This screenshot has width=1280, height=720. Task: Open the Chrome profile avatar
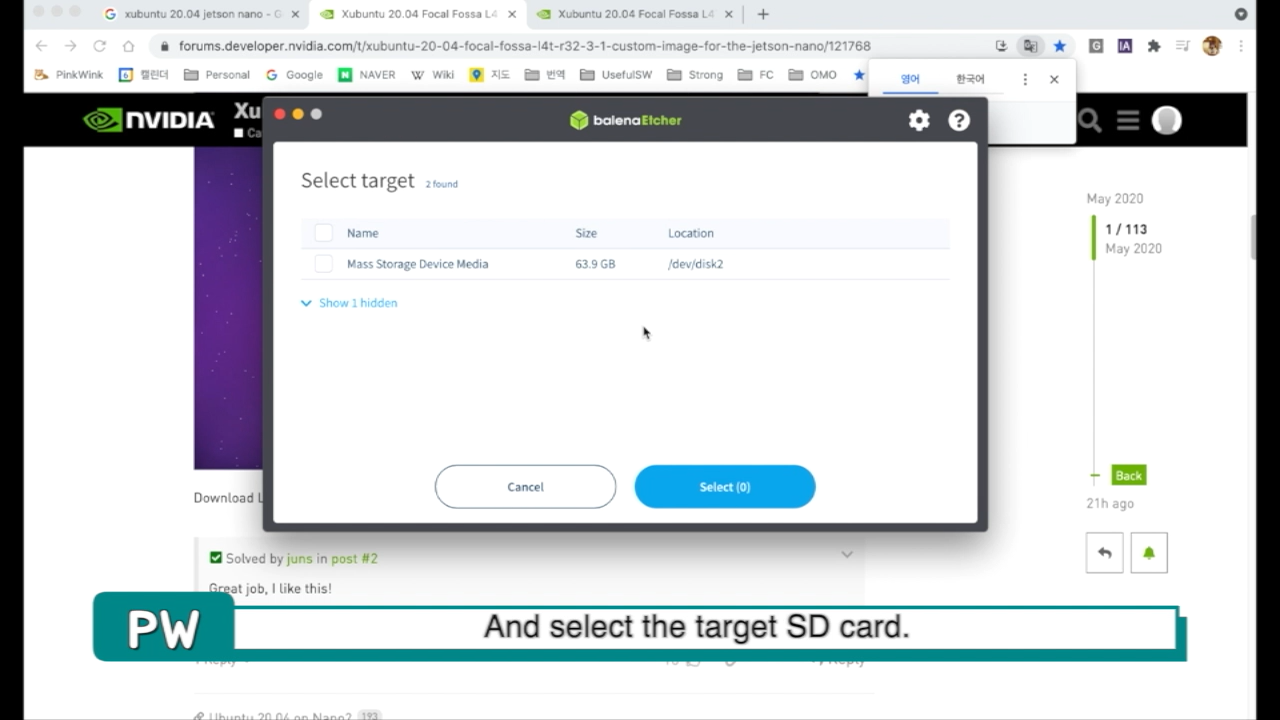click(x=1212, y=46)
